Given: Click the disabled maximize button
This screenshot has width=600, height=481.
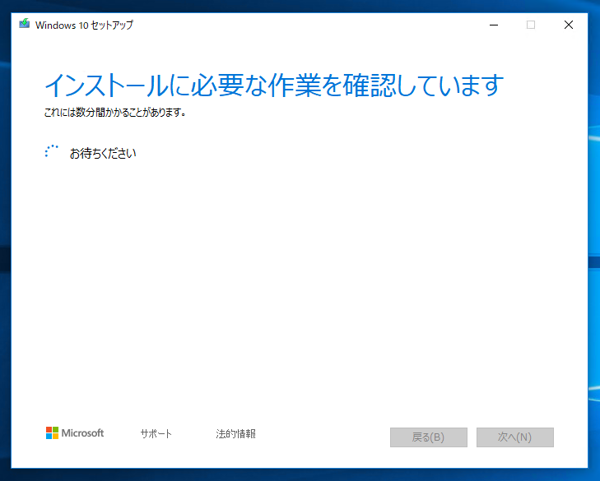Looking at the screenshot, I should (x=531, y=25).
